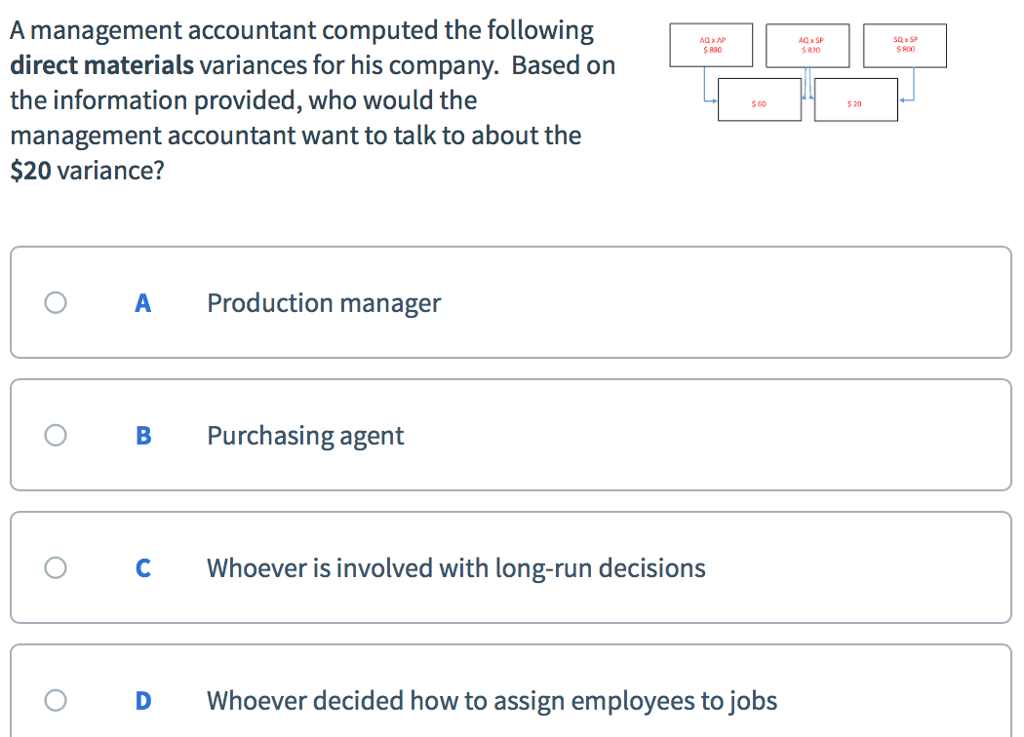This screenshot has width=1024, height=737.
Task: Click the 'AQ x AP $880' diagram box
Action: 711,45
